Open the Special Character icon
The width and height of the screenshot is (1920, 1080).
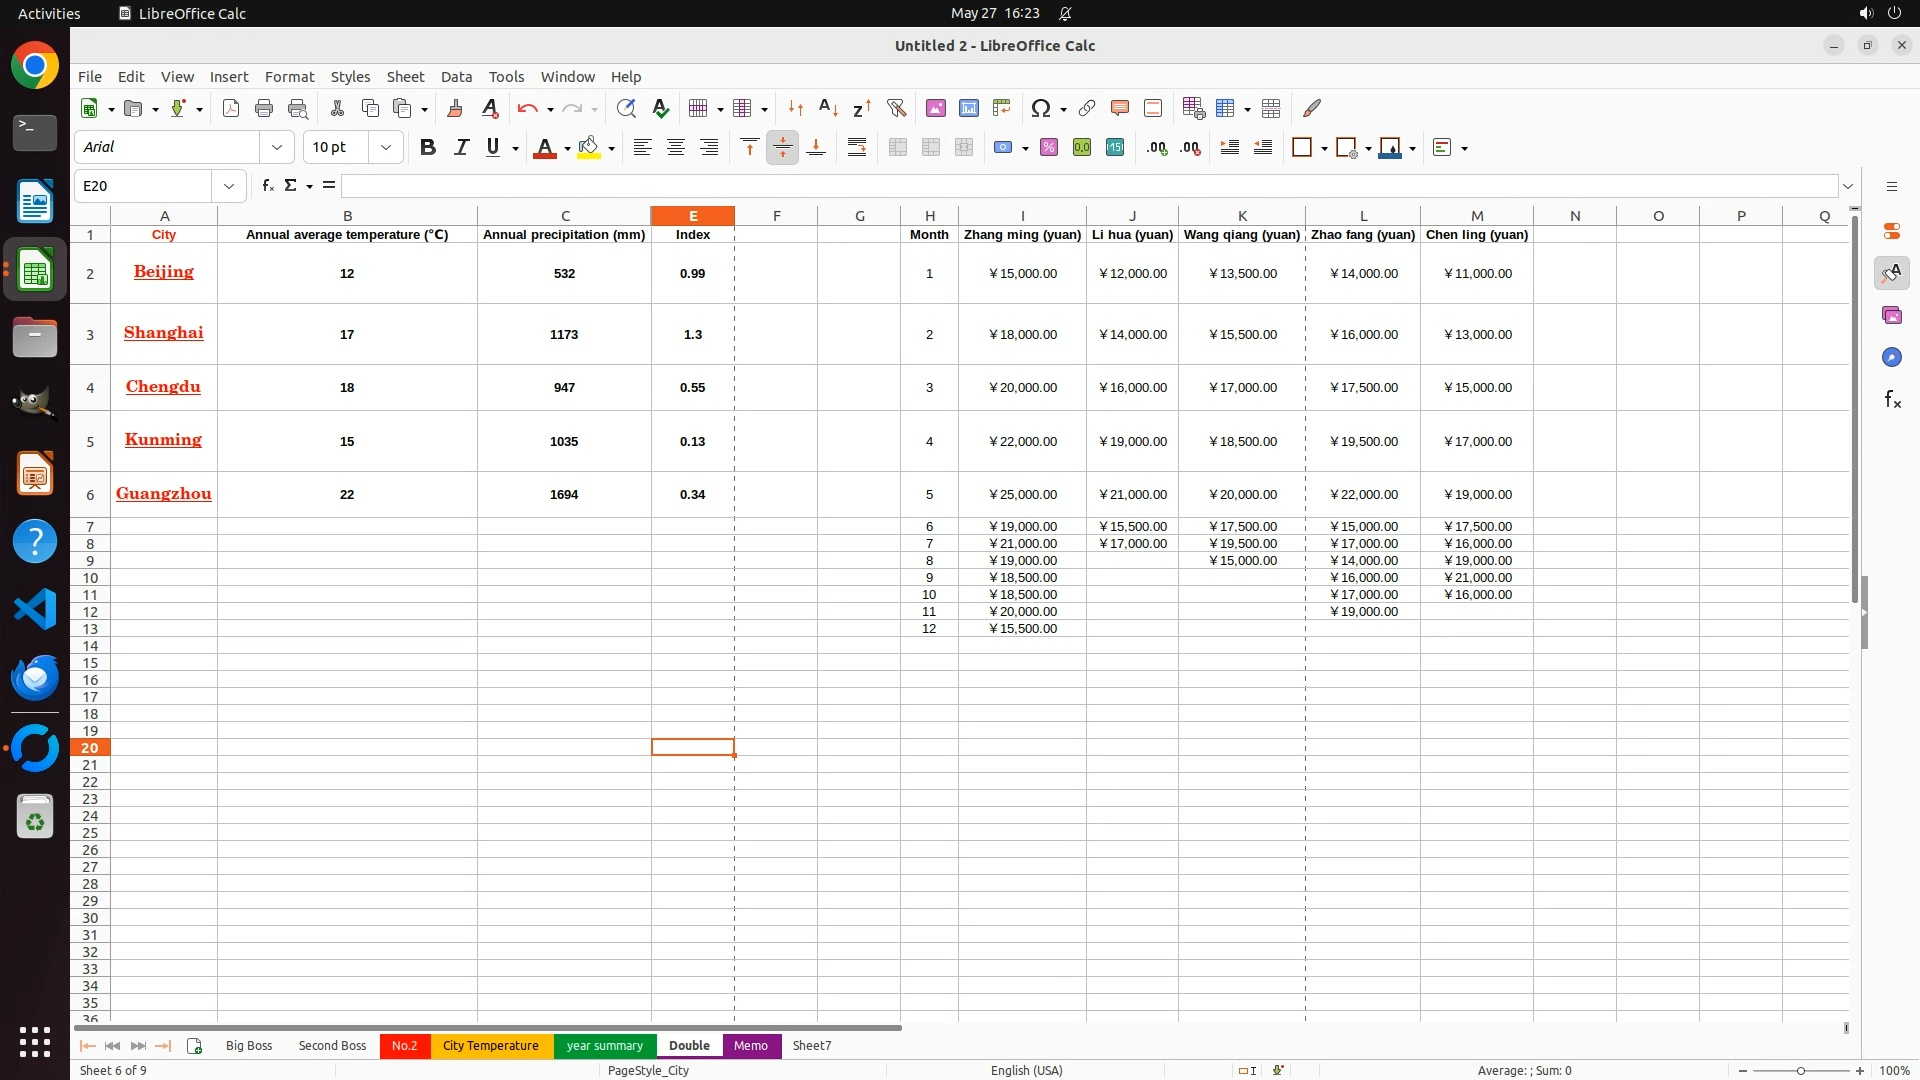(x=1040, y=108)
